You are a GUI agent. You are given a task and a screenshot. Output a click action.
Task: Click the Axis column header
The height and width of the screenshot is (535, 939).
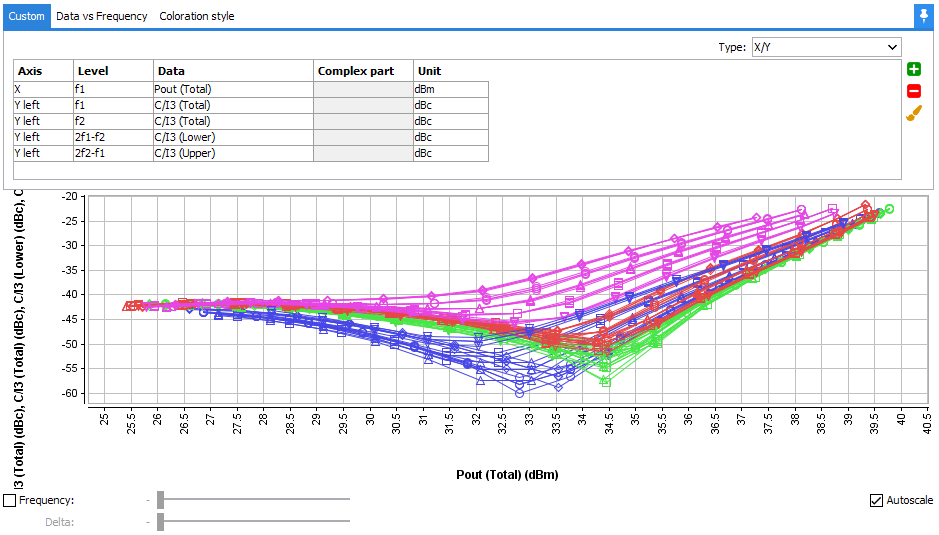[43, 71]
